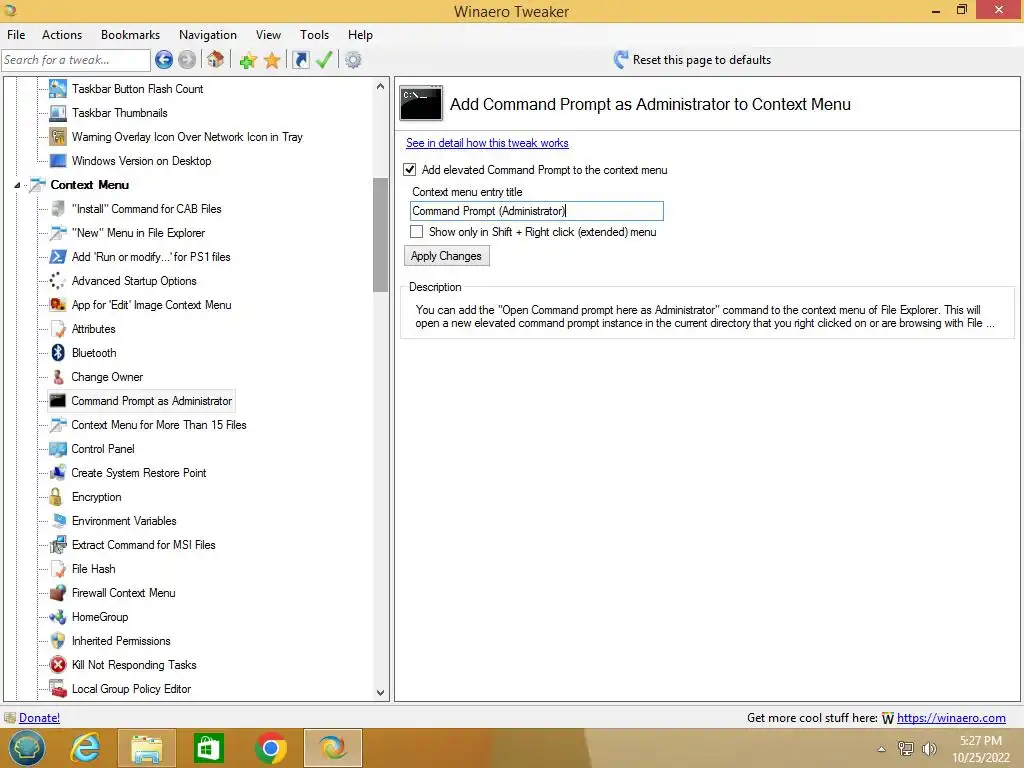Open the Actions menu
The height and width of the screenshot is (768, 1024).
pyautogui.click(x=62, y=35)
